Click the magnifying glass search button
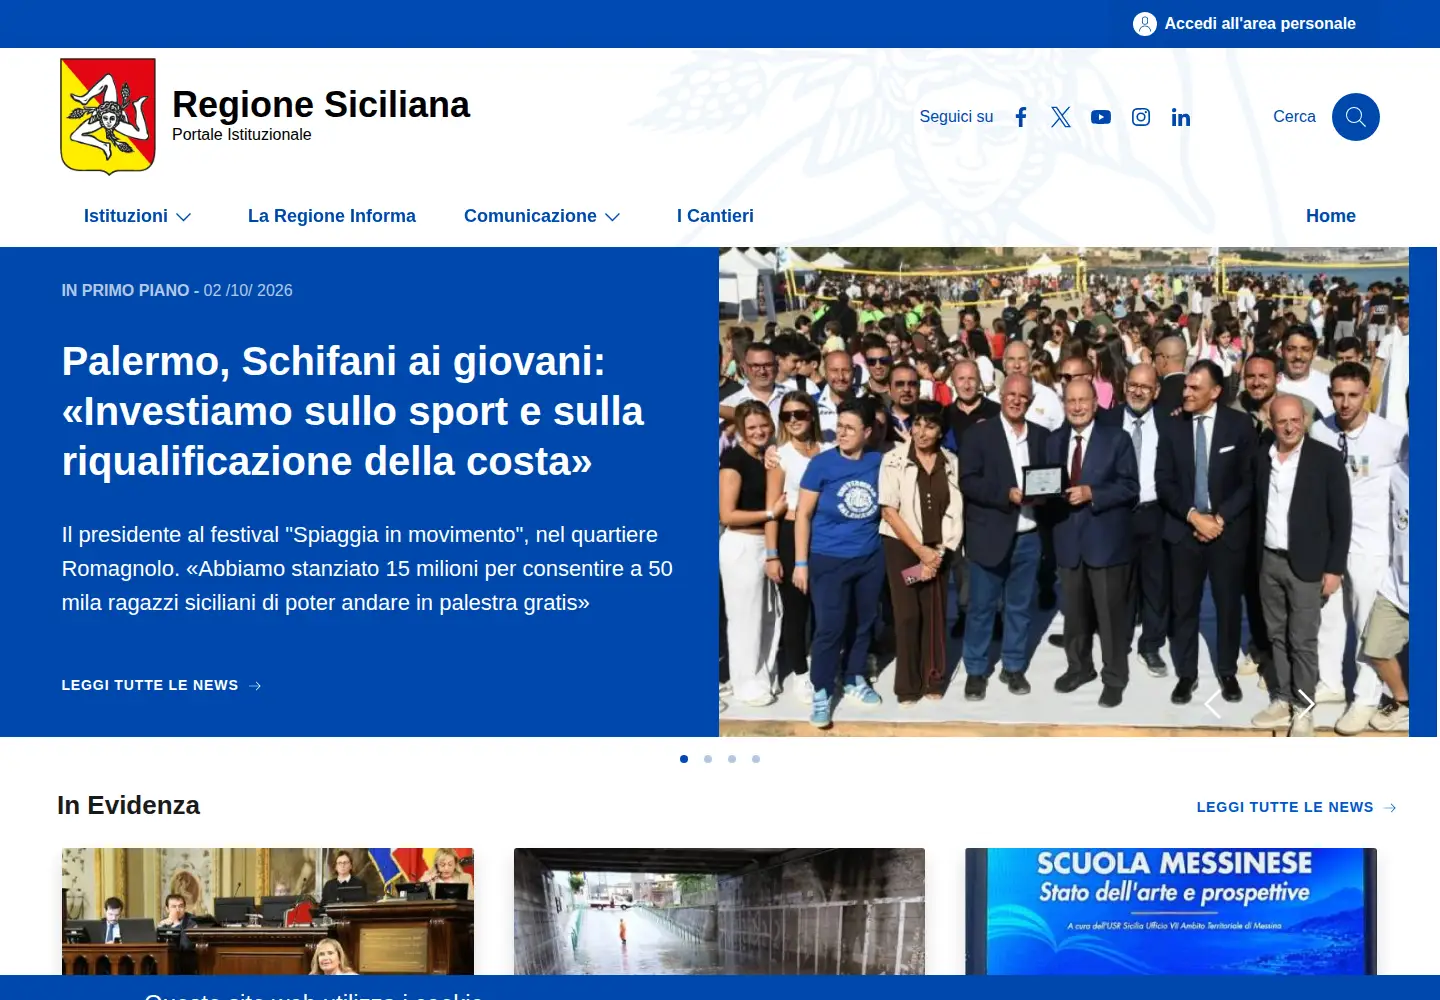Viewport: 1440px width, 1000px height. pyautogui.click(x=1356, y=117)
